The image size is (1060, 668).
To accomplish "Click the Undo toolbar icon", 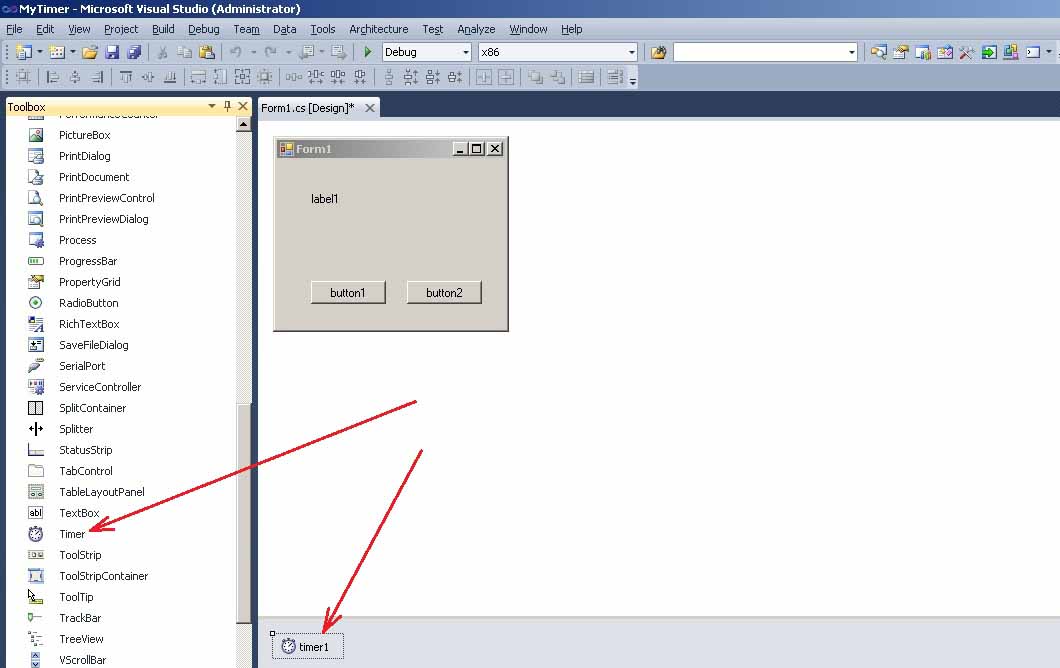I will click(x=234, y=51).
